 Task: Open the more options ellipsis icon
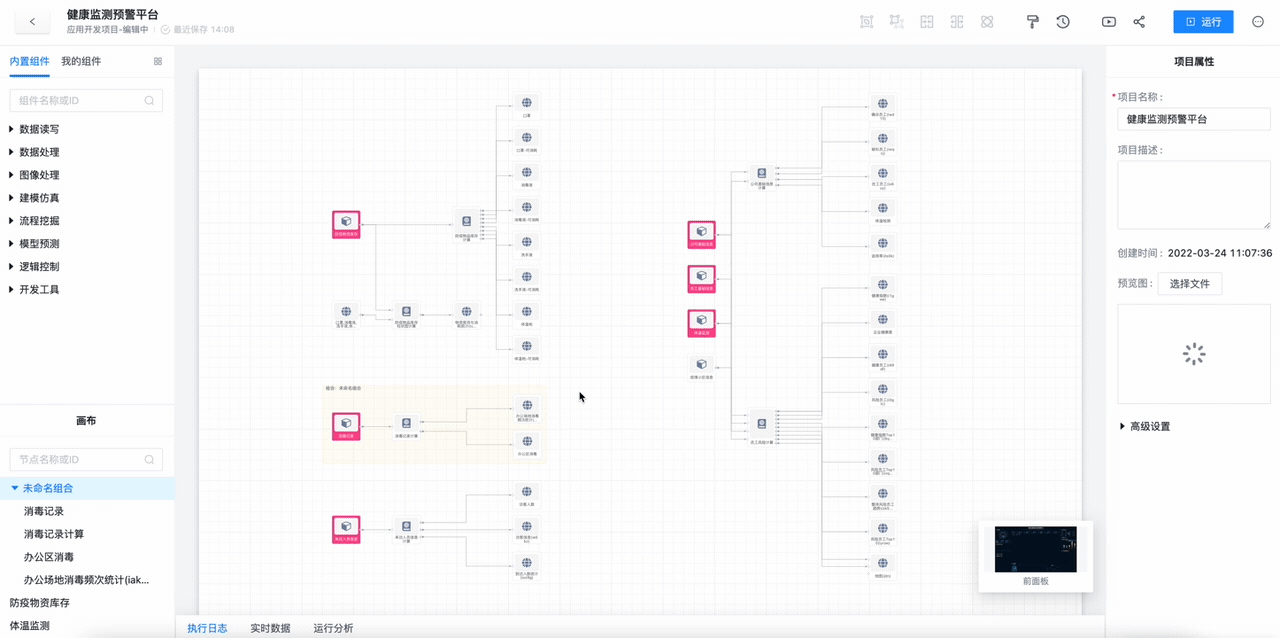pyautogui.click(x=1258, y=22)
